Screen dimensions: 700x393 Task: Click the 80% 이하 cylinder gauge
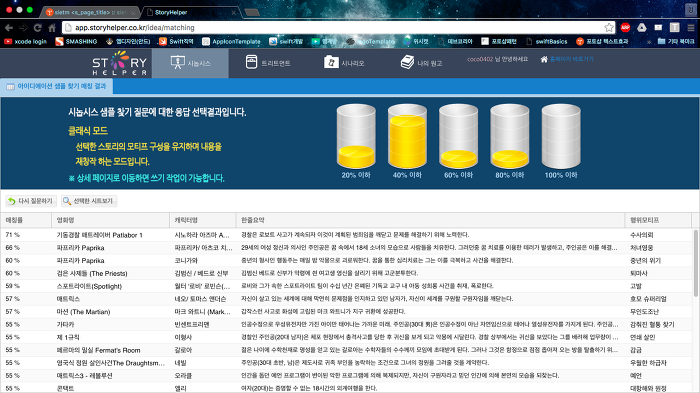click(510, 136)
